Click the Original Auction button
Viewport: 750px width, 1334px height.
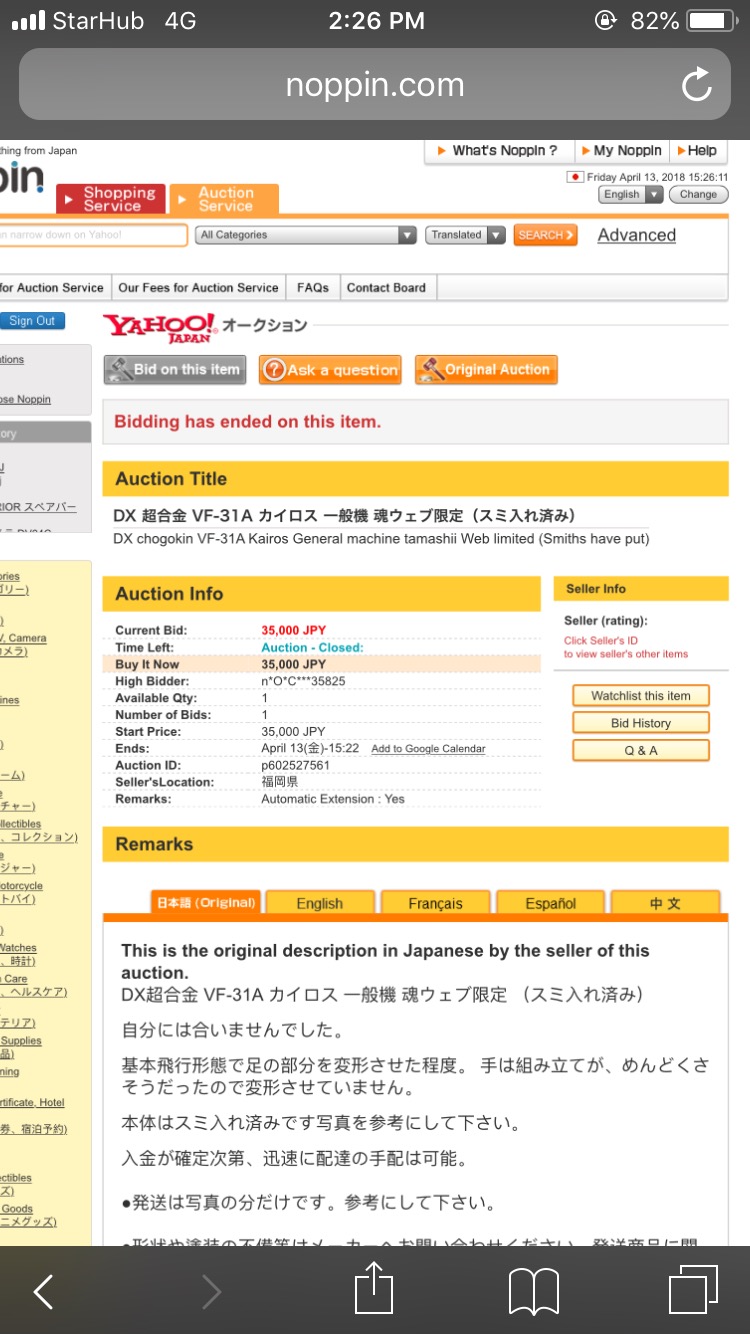486,369
